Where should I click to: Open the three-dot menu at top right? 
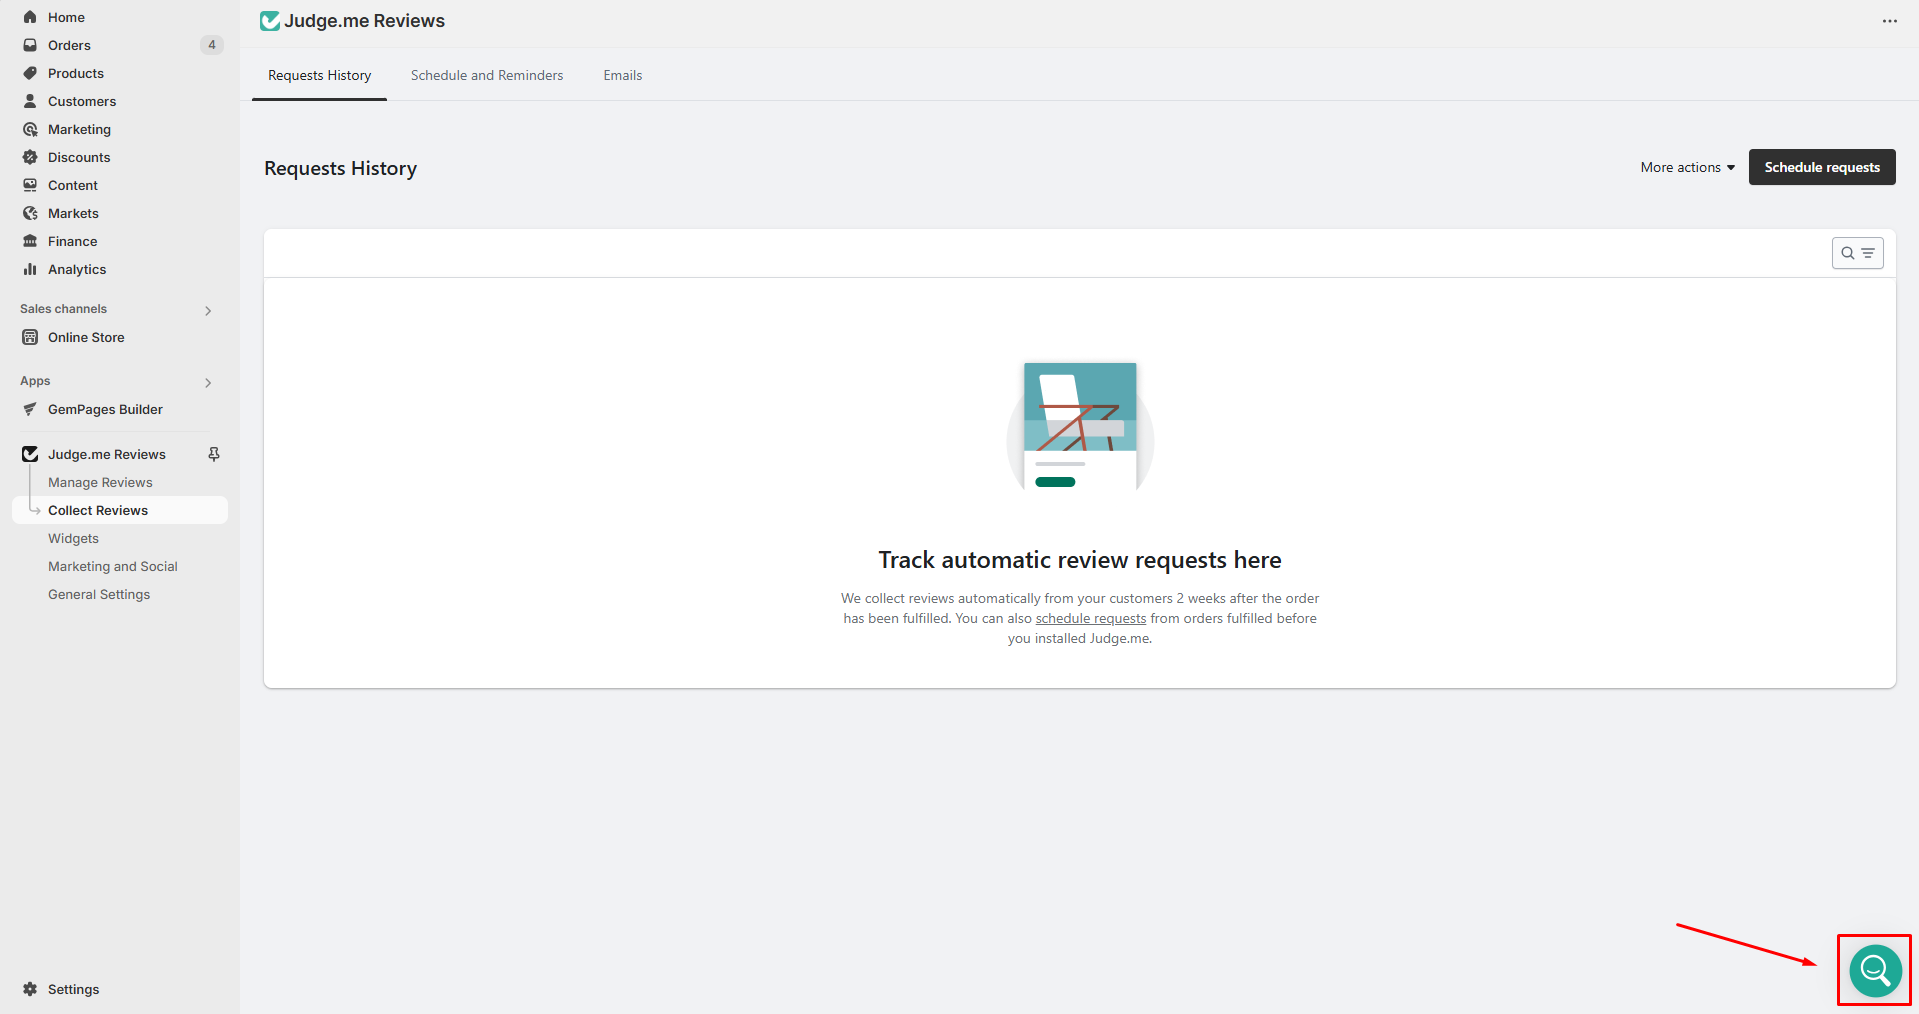coord(1889,21)
